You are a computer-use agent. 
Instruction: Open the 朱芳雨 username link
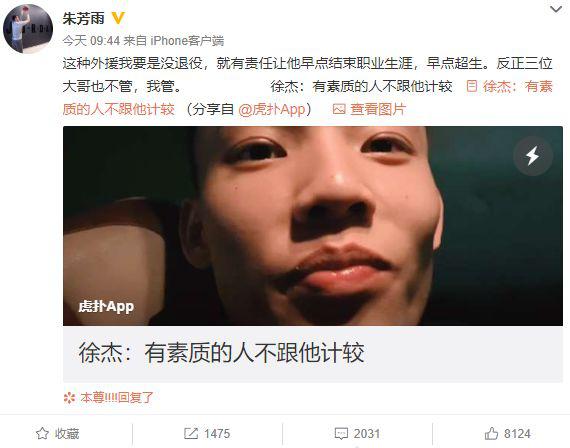click(84, 18)
